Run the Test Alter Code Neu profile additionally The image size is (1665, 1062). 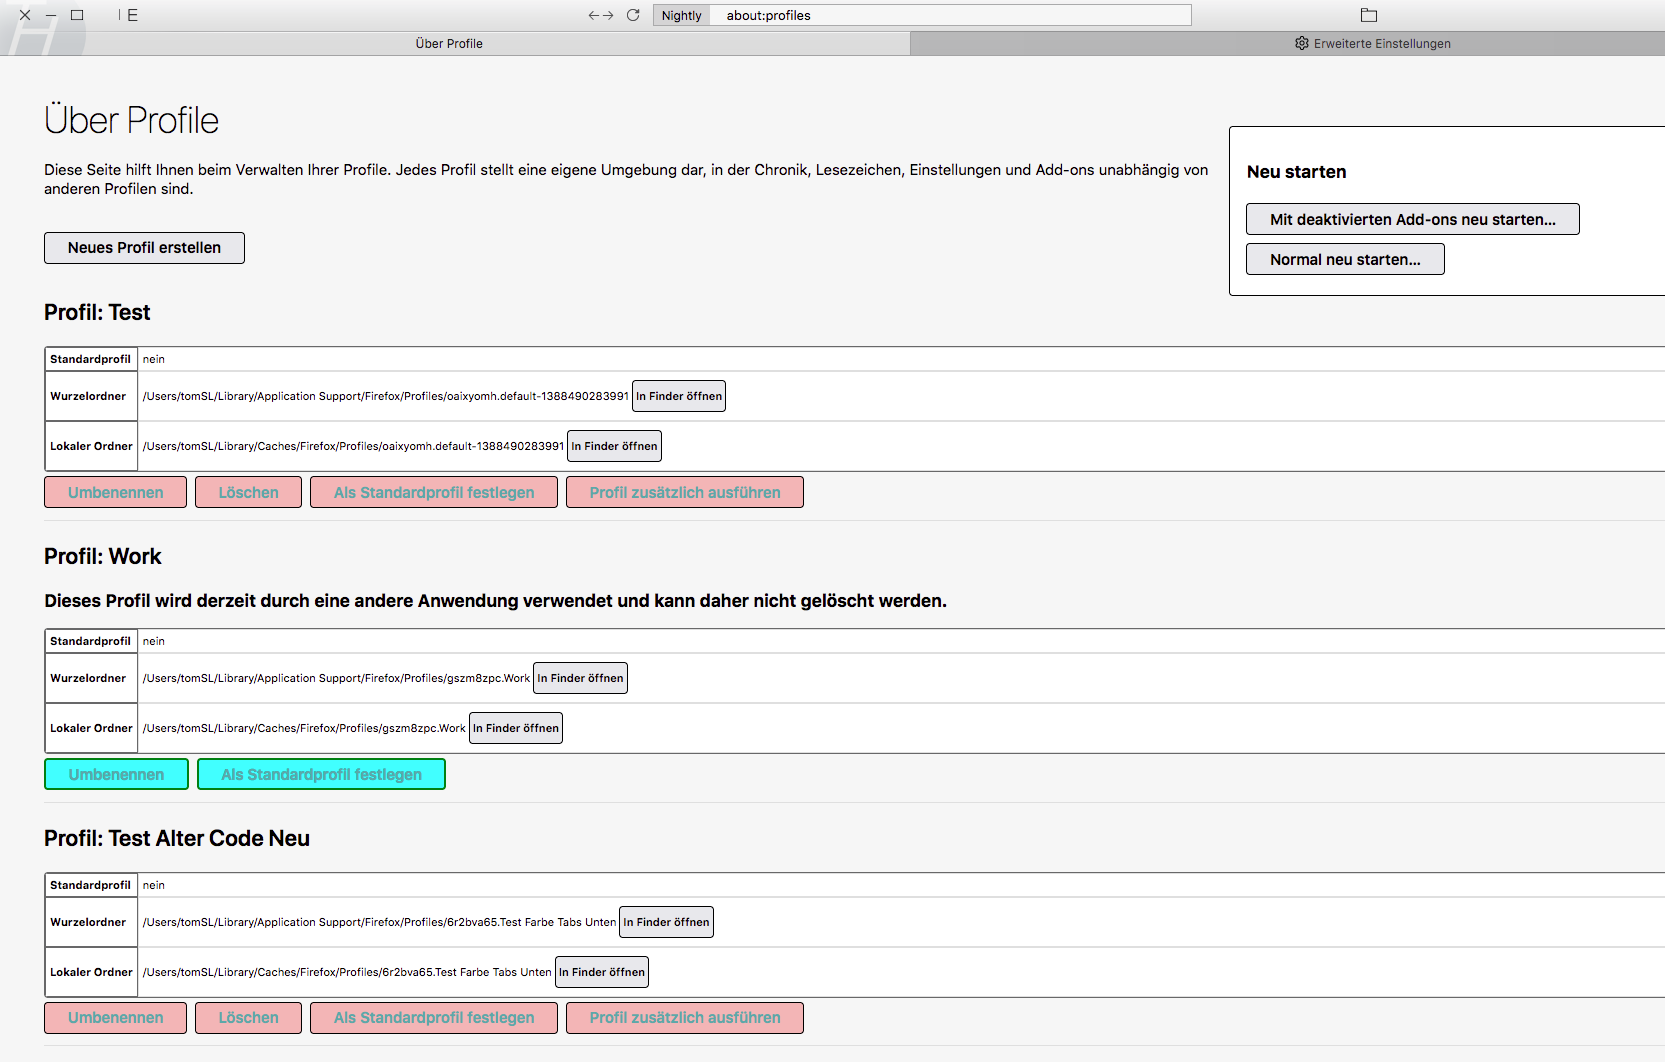click(684, 1018)
